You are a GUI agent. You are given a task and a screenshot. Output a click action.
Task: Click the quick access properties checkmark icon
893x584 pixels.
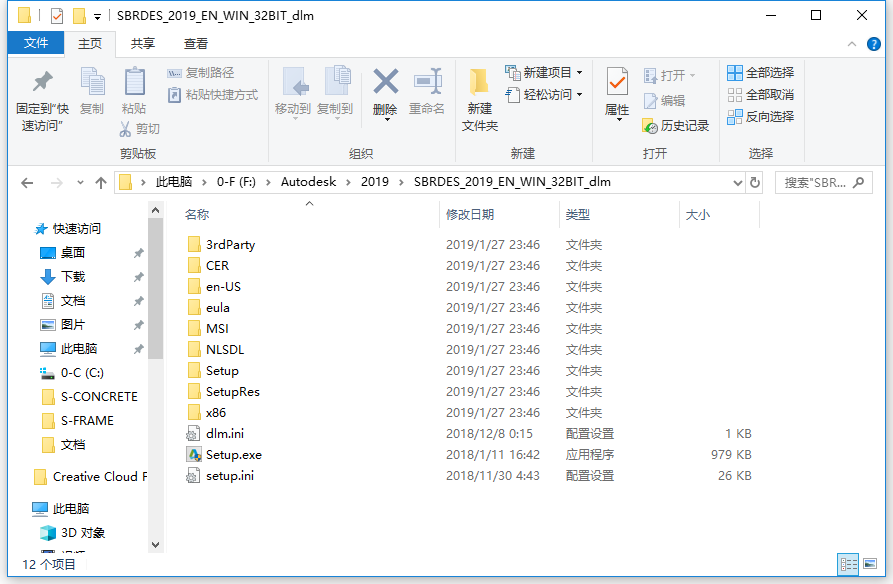pos(57,16)
